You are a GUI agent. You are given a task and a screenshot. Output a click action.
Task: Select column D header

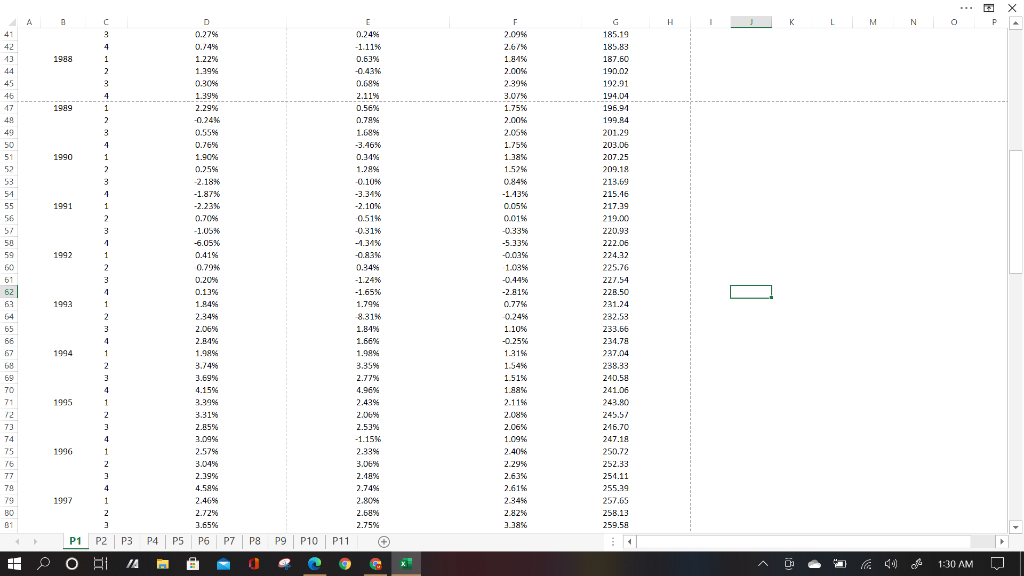point(206,22)
